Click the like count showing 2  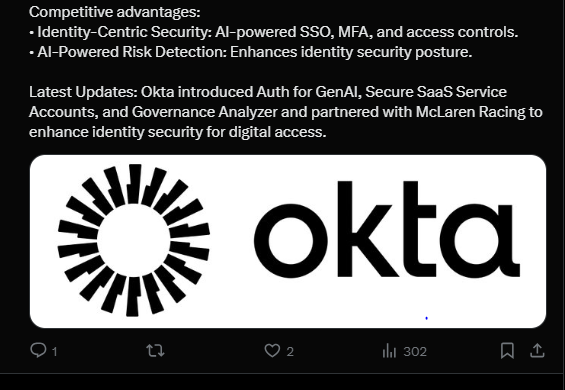[290, 351]
